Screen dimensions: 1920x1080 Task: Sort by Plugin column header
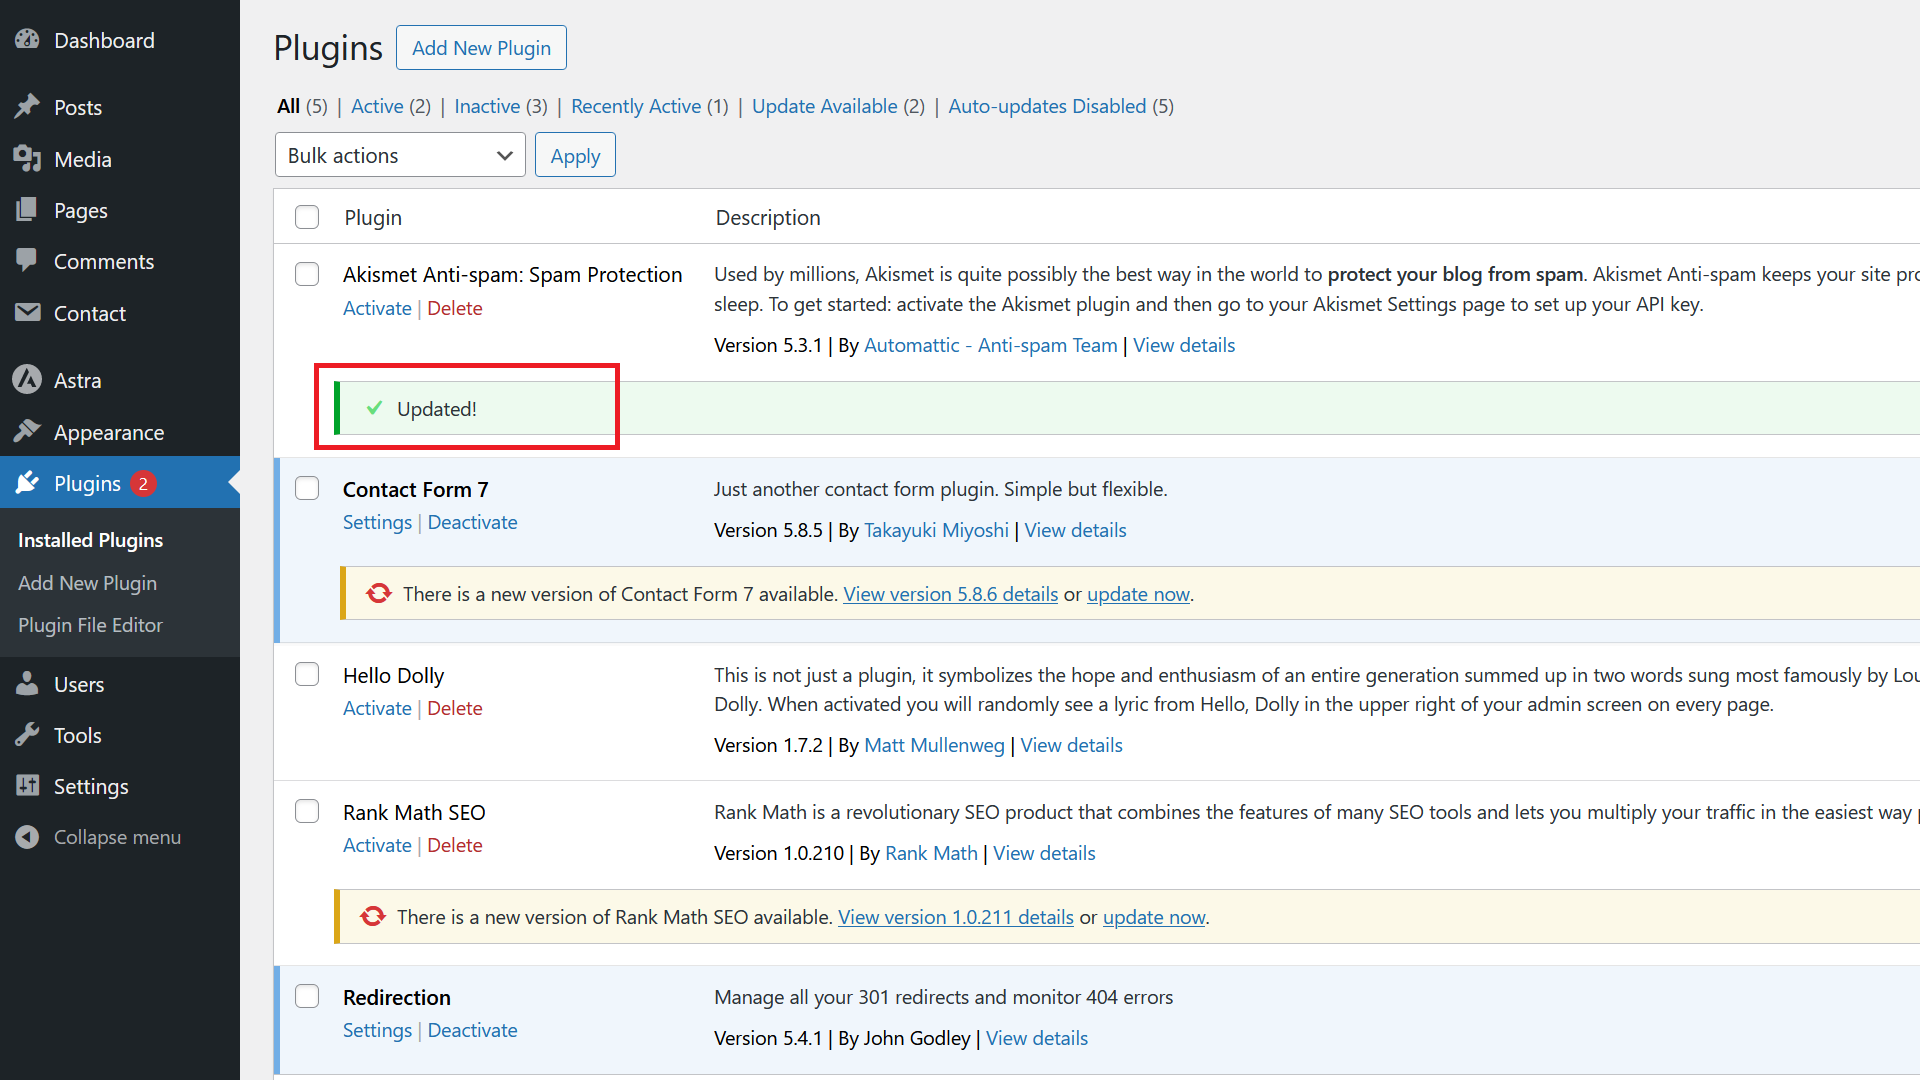[x=373, y=217]
